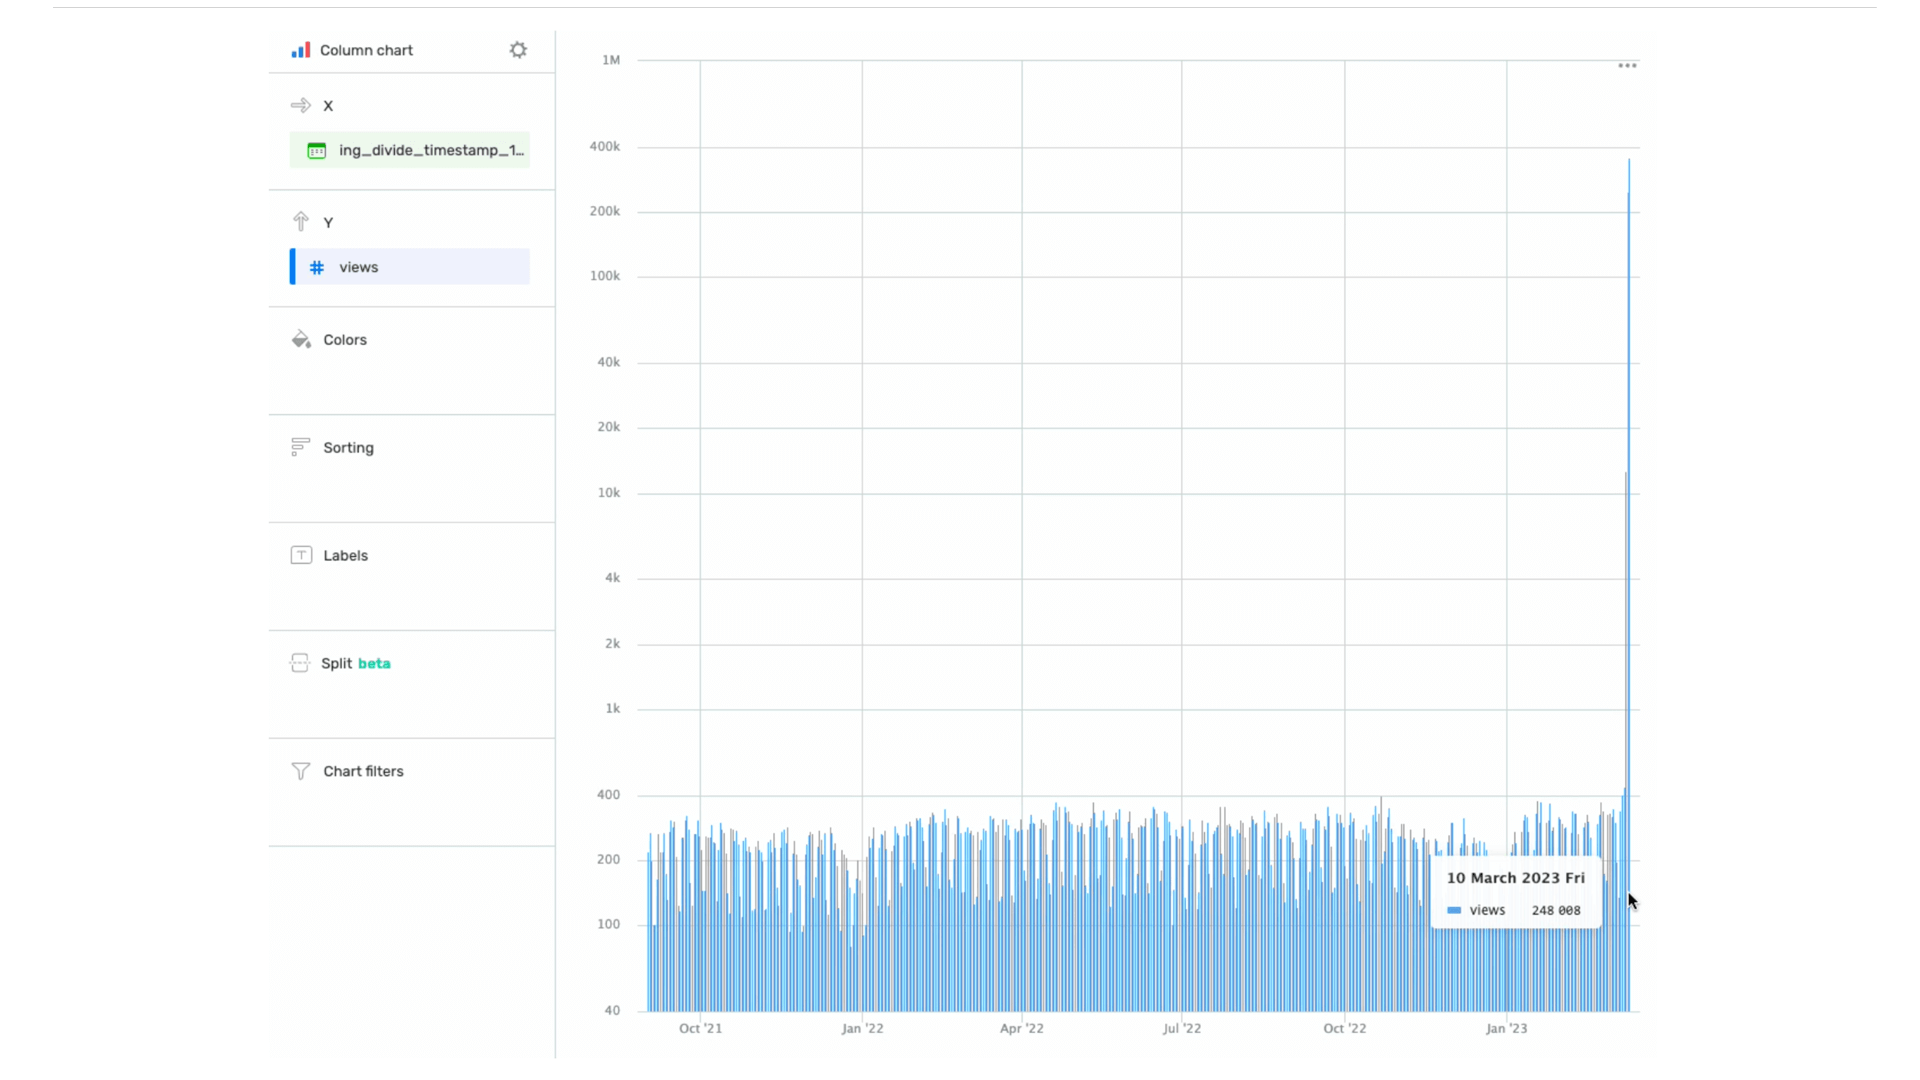Select the ing_divide_timestamp field chip
Image resolution: width=1920 pixels, height=1080 pixels.
410,150
